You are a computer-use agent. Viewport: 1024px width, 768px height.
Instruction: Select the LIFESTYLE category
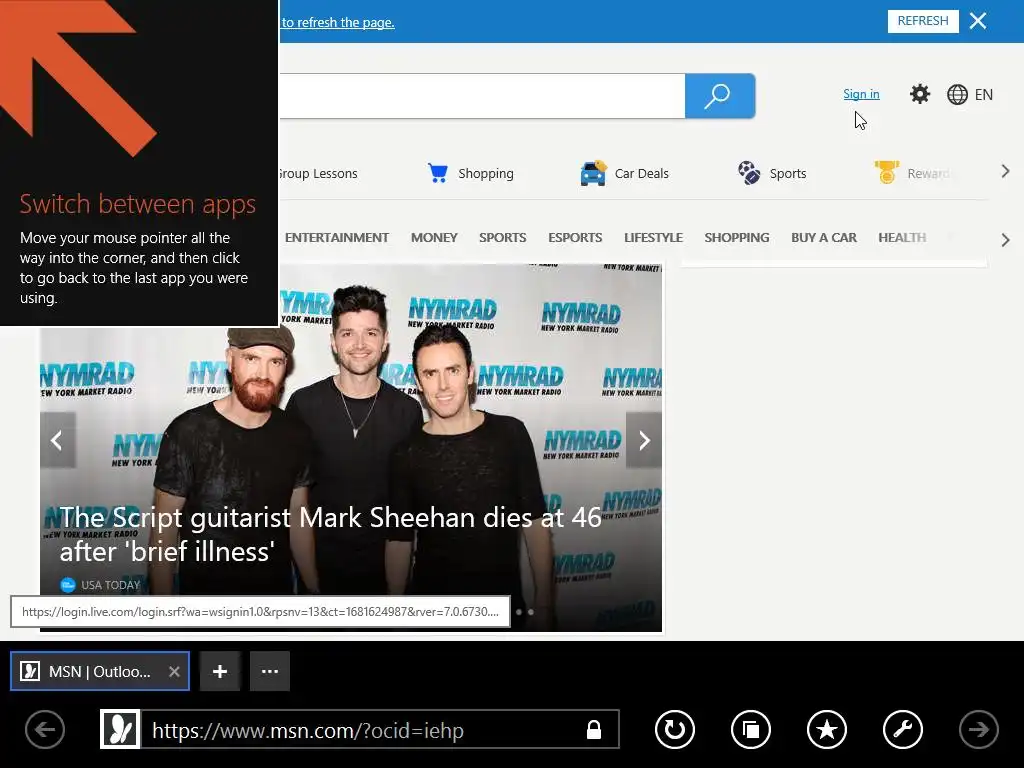(653, 238)
